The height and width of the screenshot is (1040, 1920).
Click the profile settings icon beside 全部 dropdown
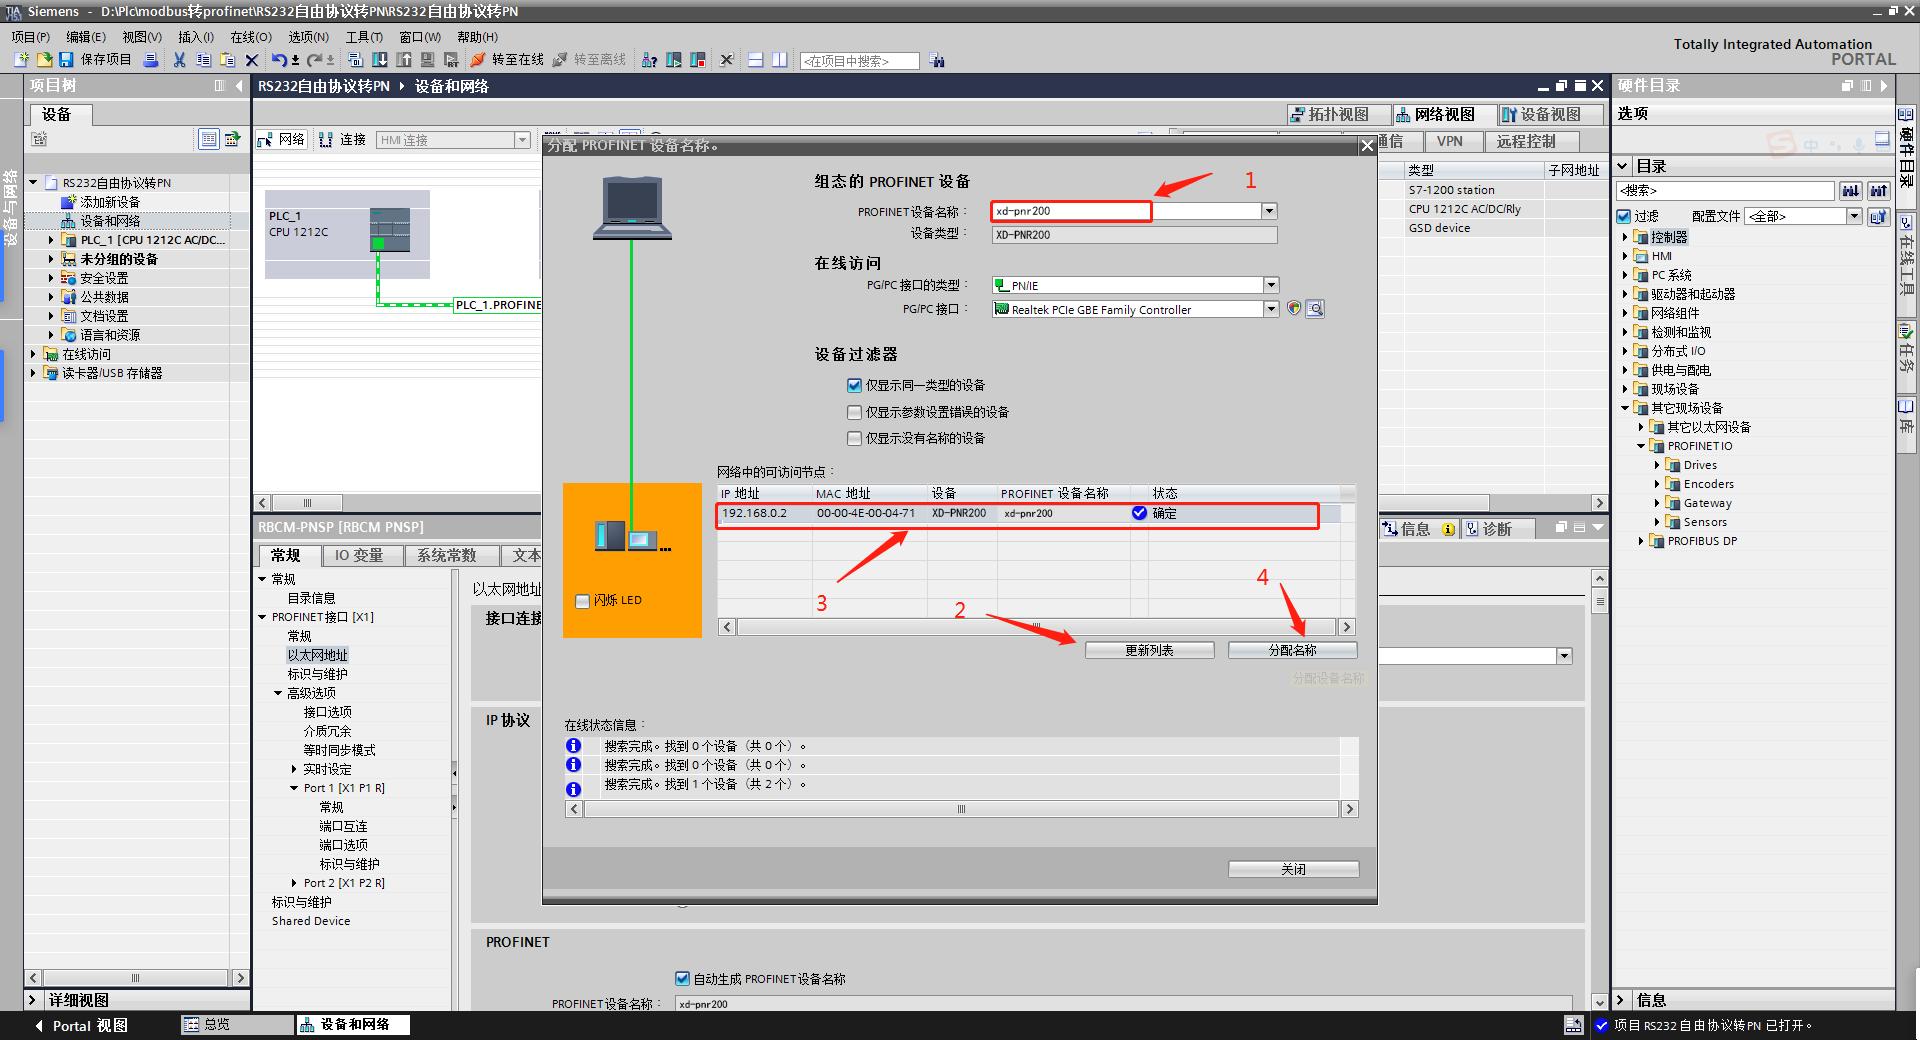click(1878, 216)
